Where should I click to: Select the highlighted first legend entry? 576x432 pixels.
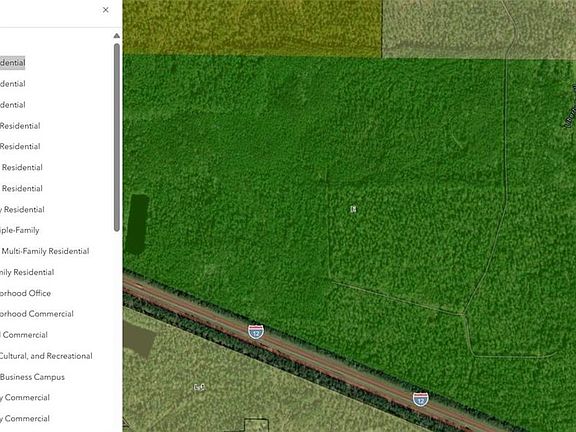(x=12, y=63)
